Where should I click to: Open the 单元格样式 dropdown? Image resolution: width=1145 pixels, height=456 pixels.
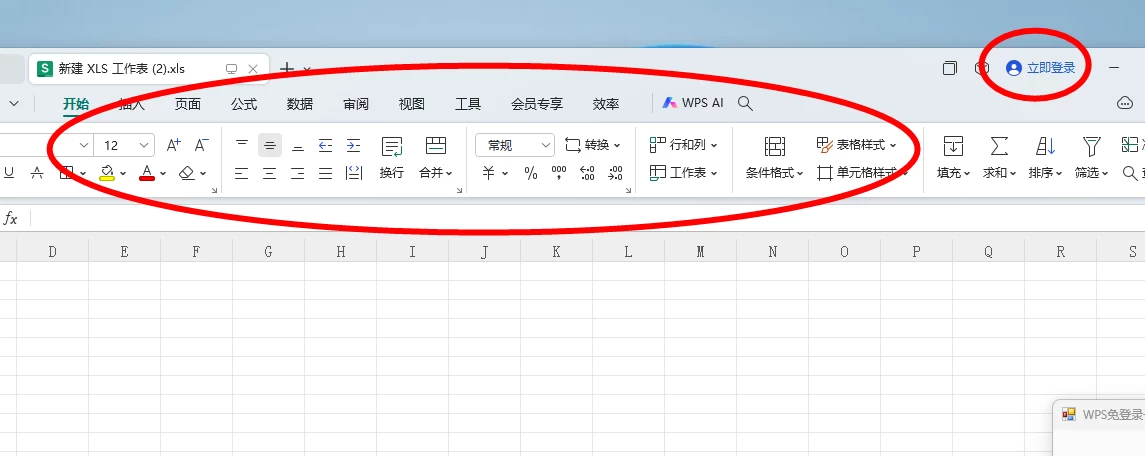click(862, 172)
